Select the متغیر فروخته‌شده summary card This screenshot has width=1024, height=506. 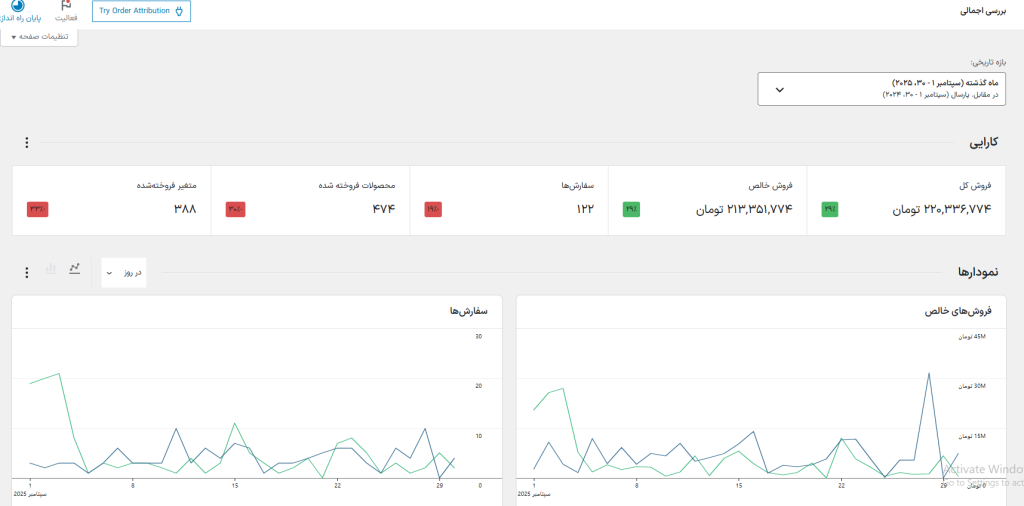point(111,200)
